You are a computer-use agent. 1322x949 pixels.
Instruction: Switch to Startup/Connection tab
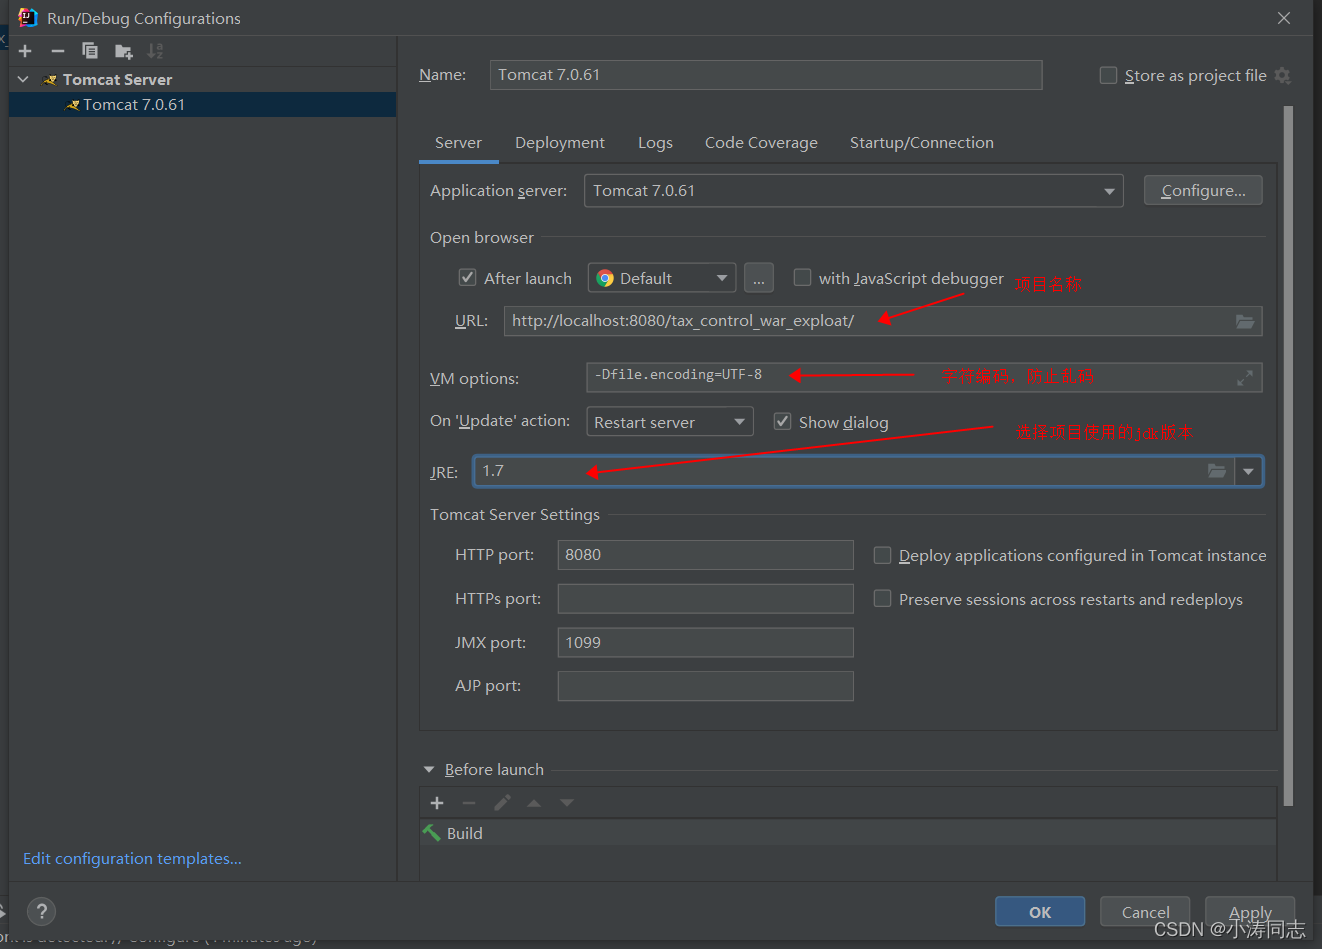[x=922, y=143]
